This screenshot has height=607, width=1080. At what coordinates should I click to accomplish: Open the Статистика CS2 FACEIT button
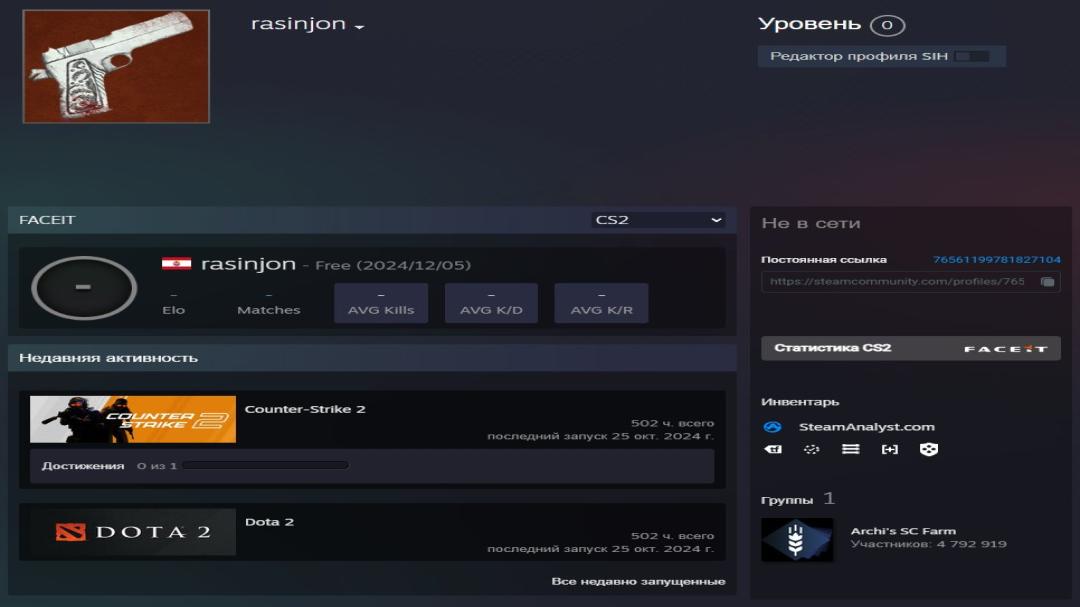click(x=911, y=348)
